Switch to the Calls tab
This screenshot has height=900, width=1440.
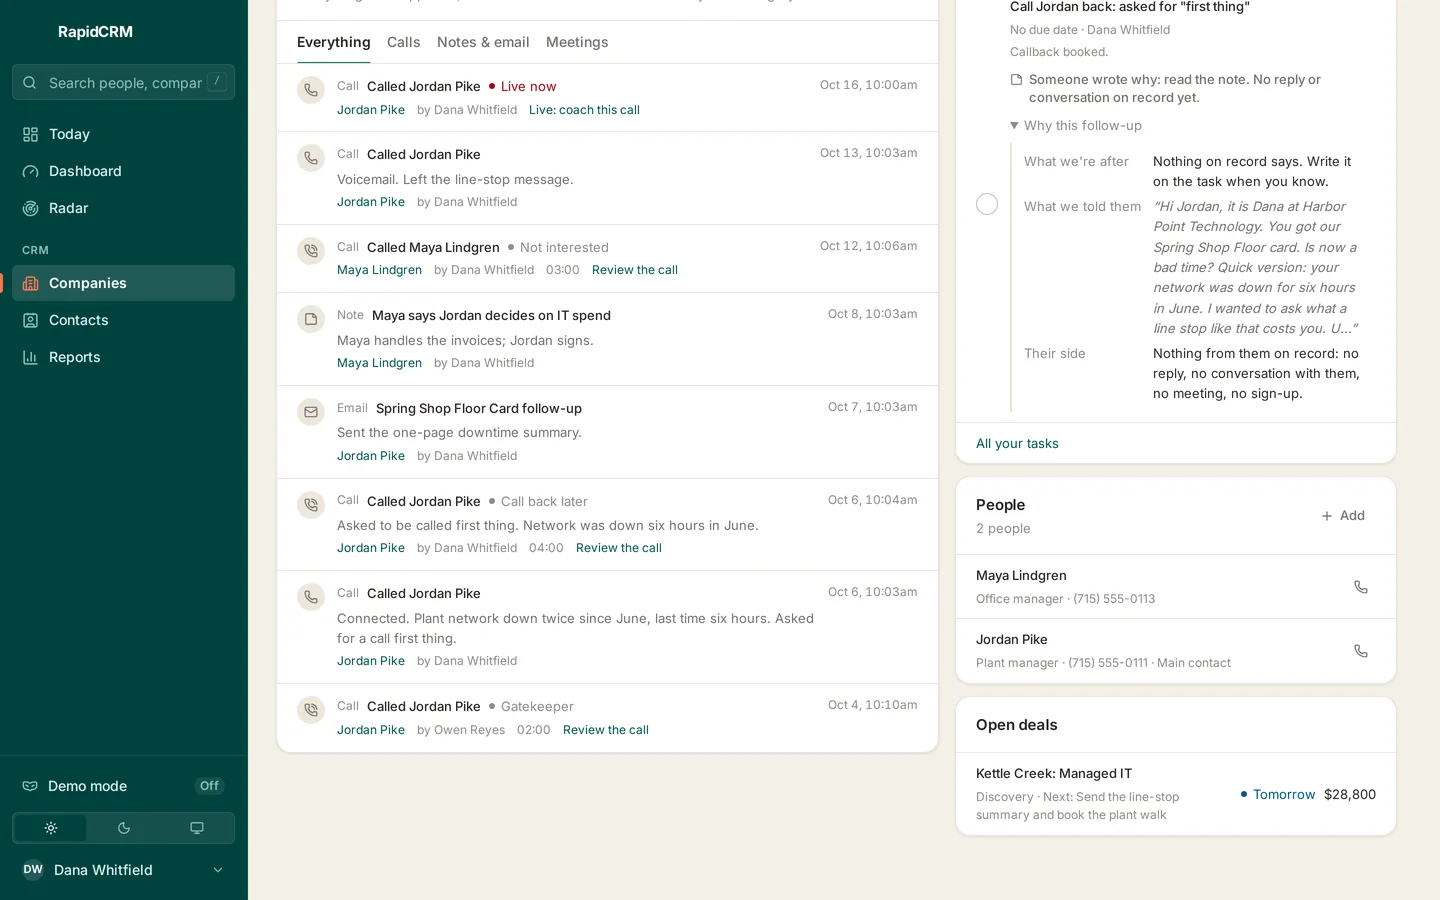(x=404, y=42)
